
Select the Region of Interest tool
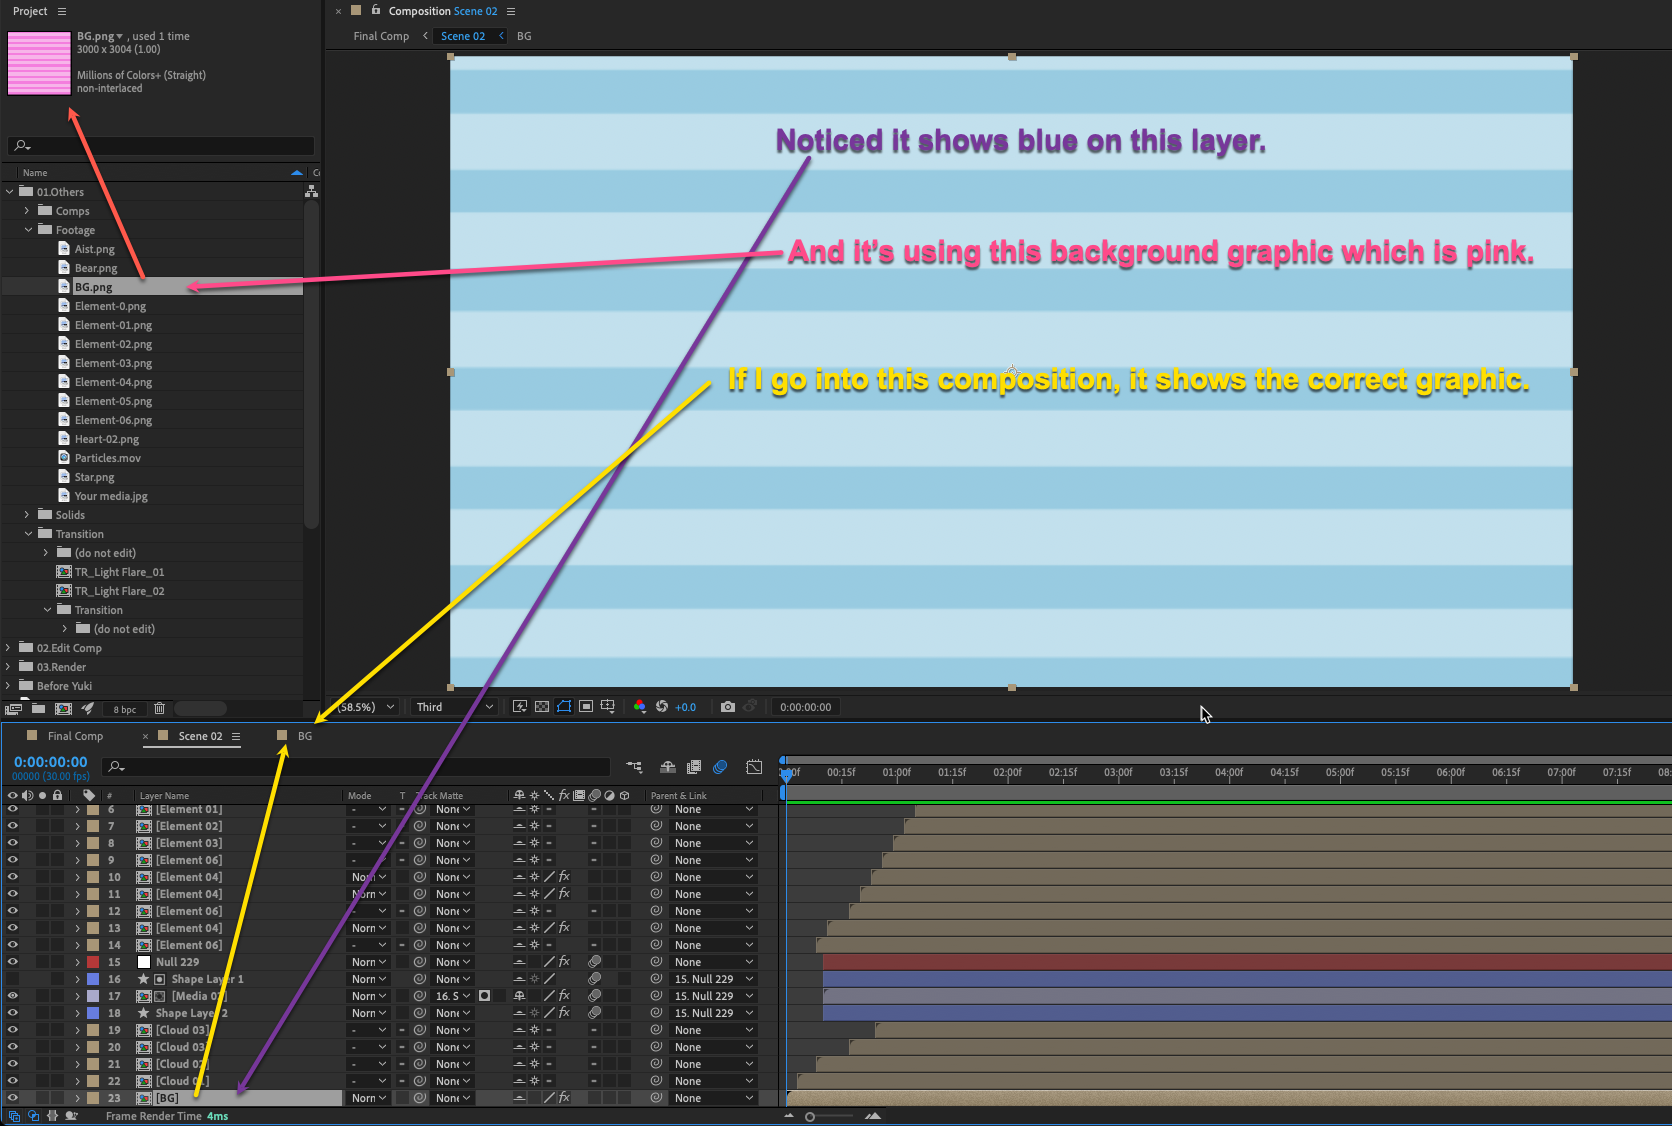tap(586, 707)
